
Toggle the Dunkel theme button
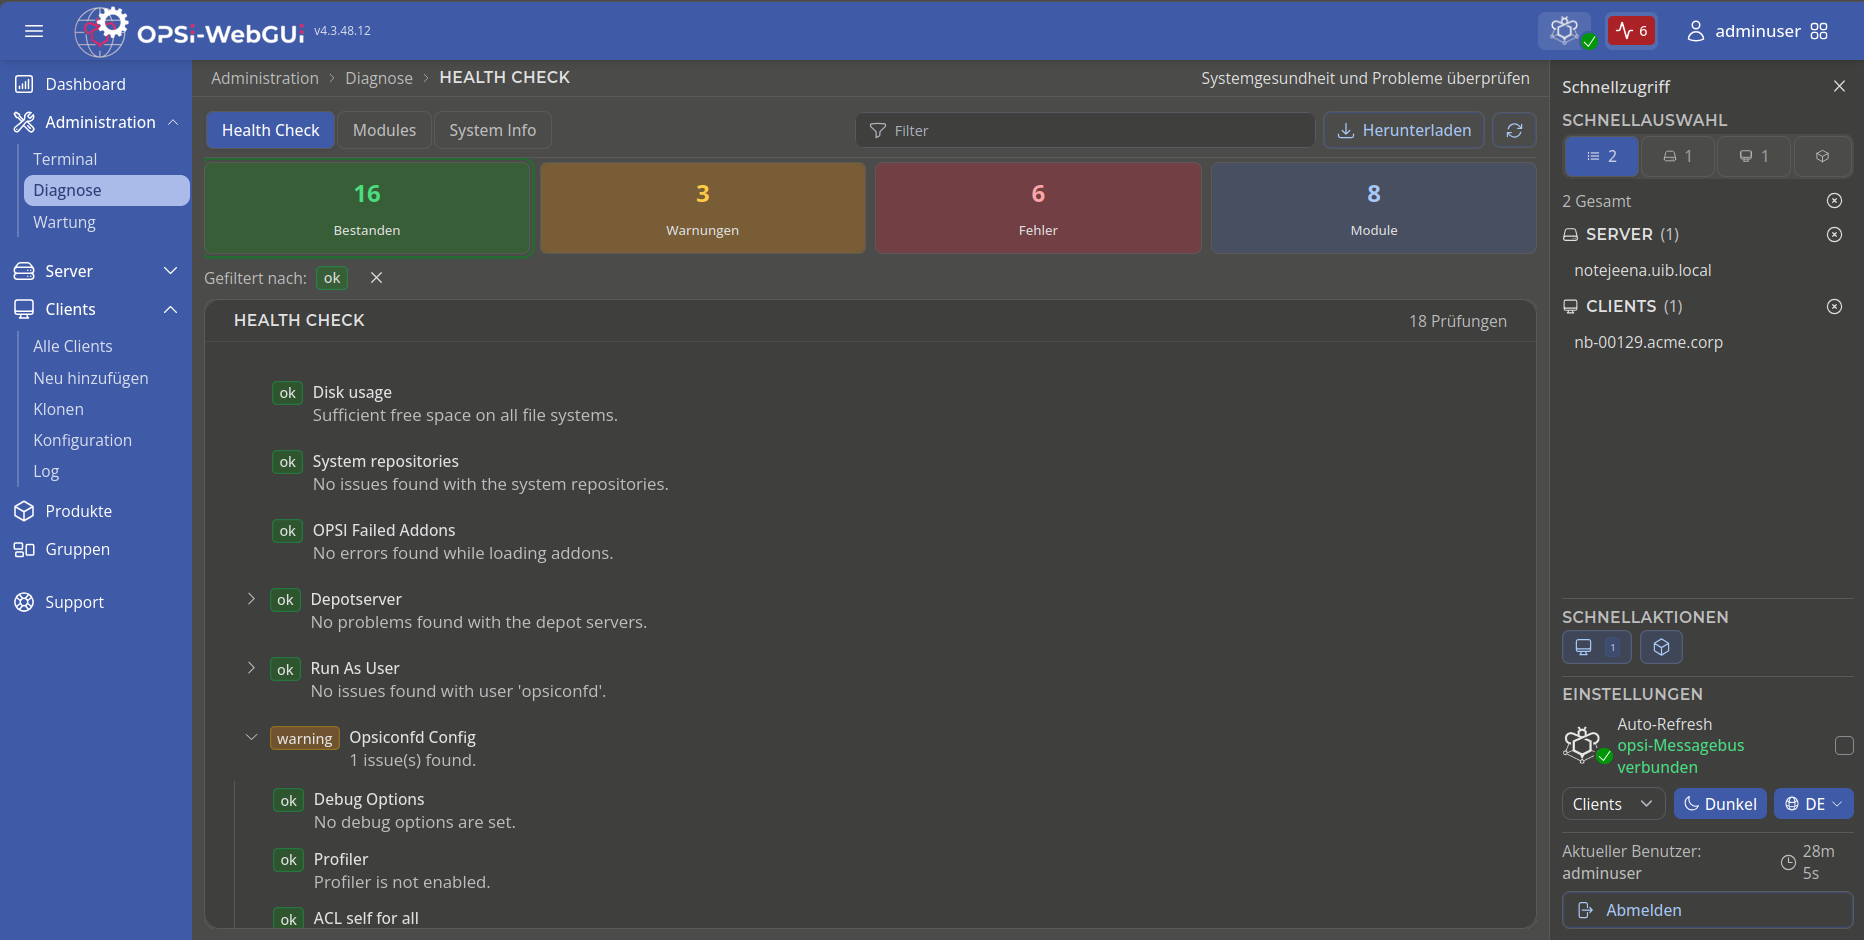[x=1720, y=804]
